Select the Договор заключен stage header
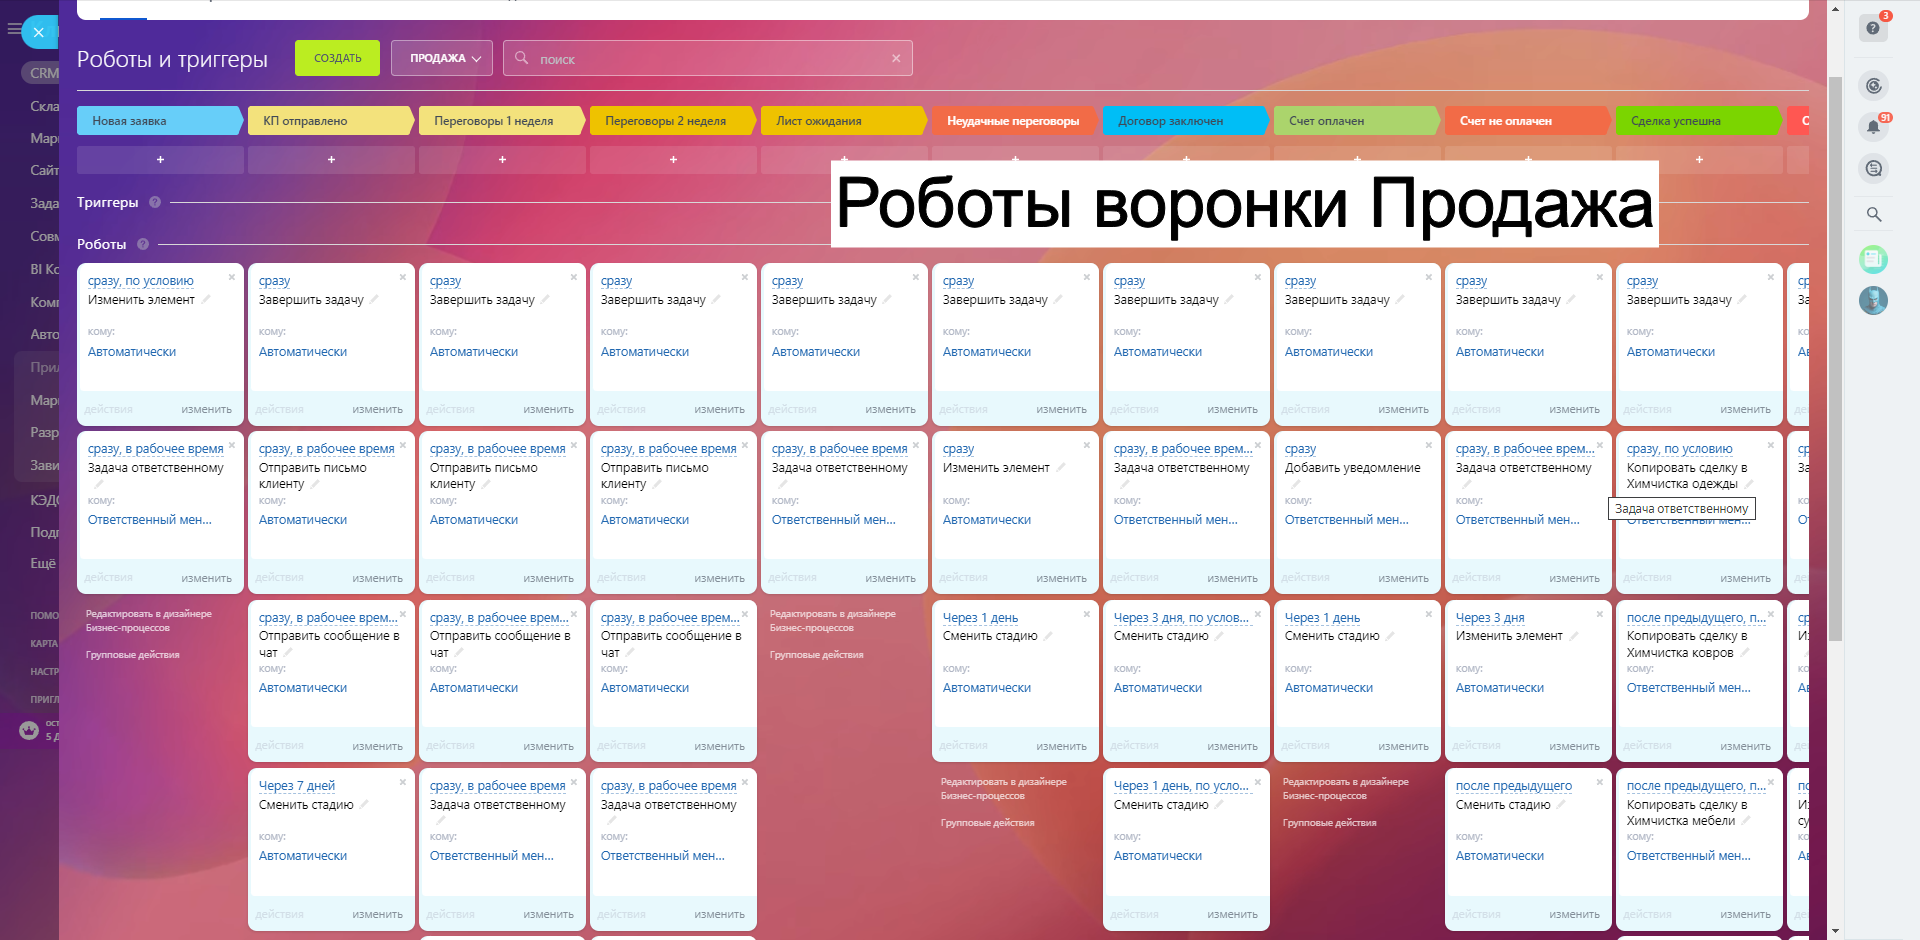The width and height of the screenshot is (1920, 940). click(x=1185, y=121)
